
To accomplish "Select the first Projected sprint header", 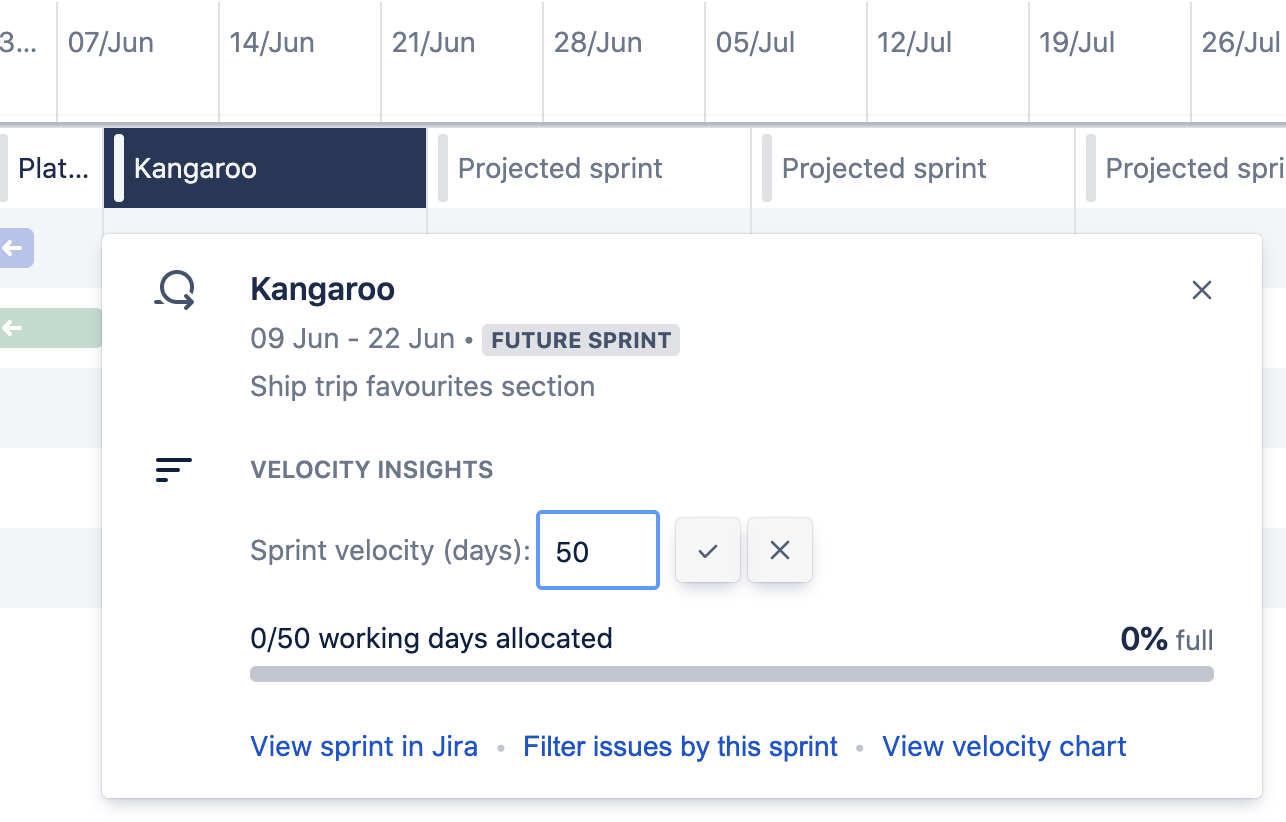I will point(589,168).
